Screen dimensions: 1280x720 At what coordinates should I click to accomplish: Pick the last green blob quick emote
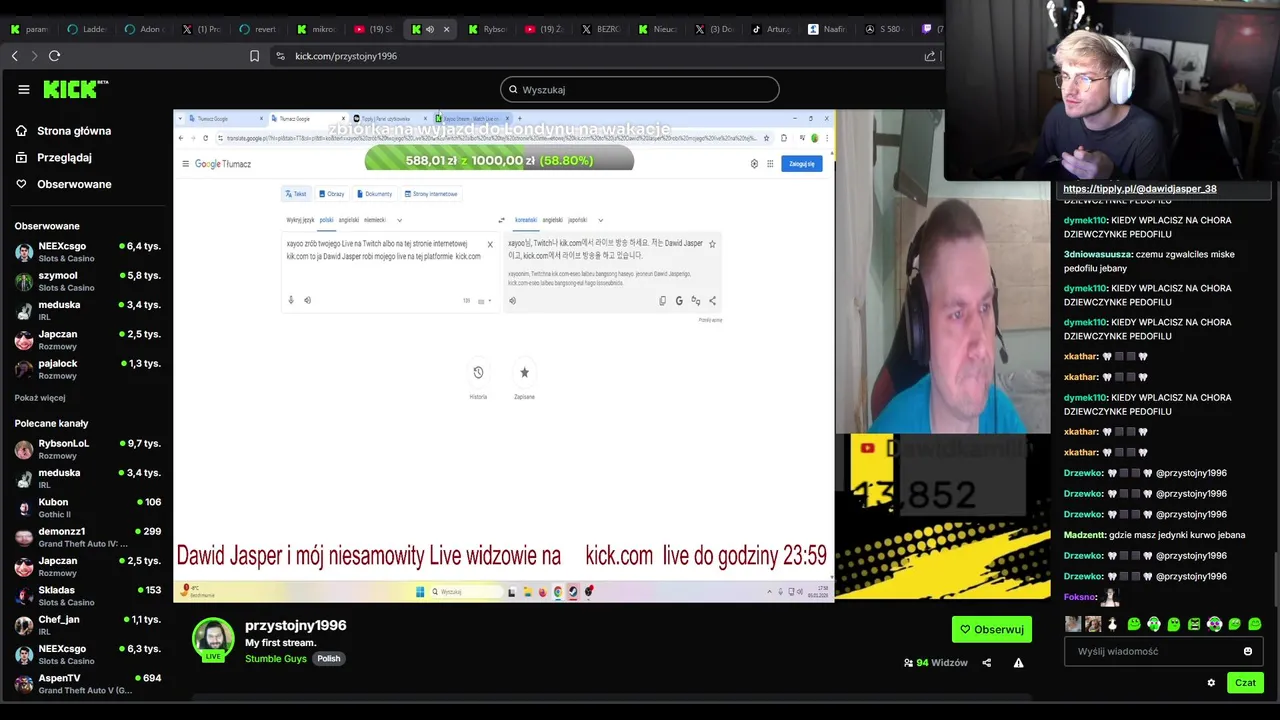click(1255, 624)
